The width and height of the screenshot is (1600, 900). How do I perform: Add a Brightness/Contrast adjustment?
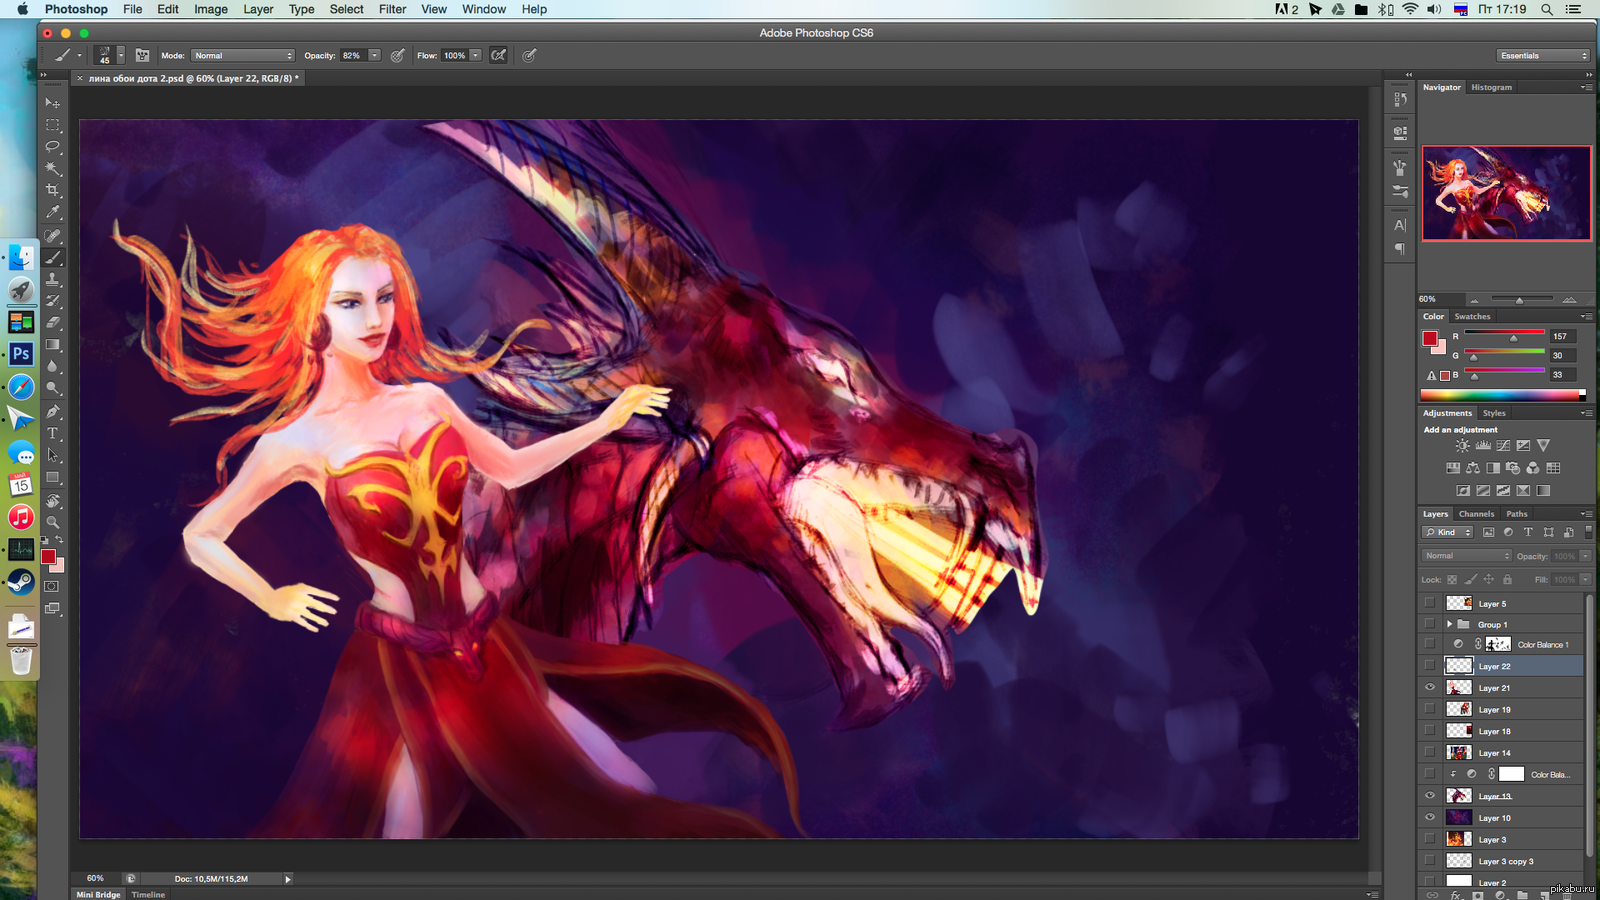coord(1463,446)
